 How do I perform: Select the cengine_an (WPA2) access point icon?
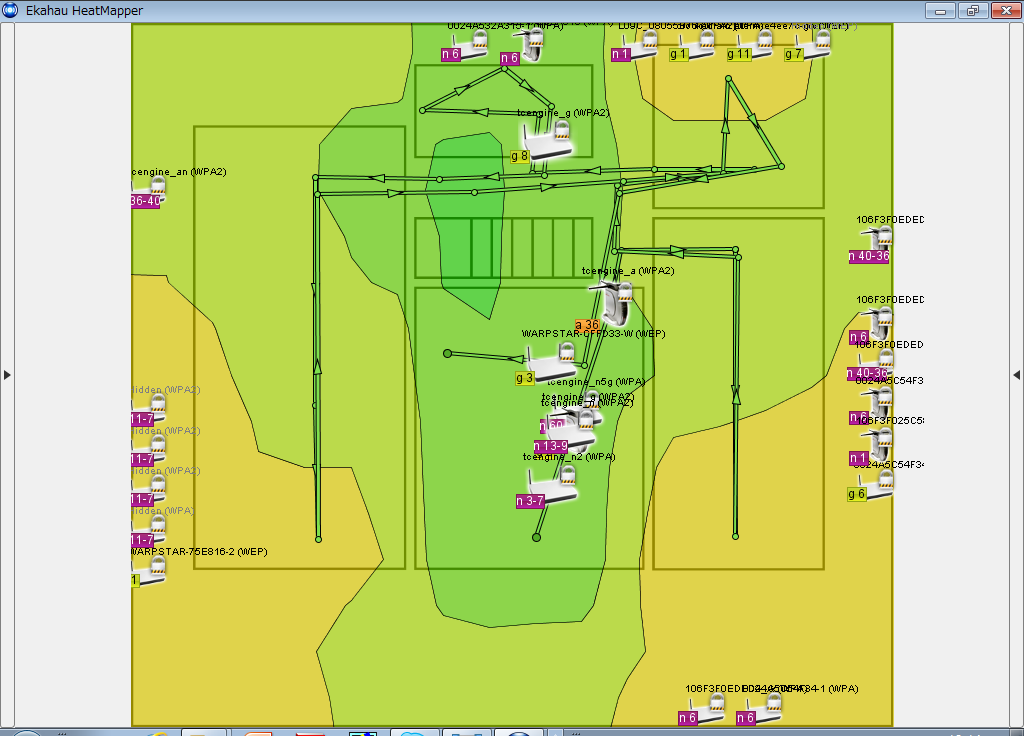click(152, 190)
